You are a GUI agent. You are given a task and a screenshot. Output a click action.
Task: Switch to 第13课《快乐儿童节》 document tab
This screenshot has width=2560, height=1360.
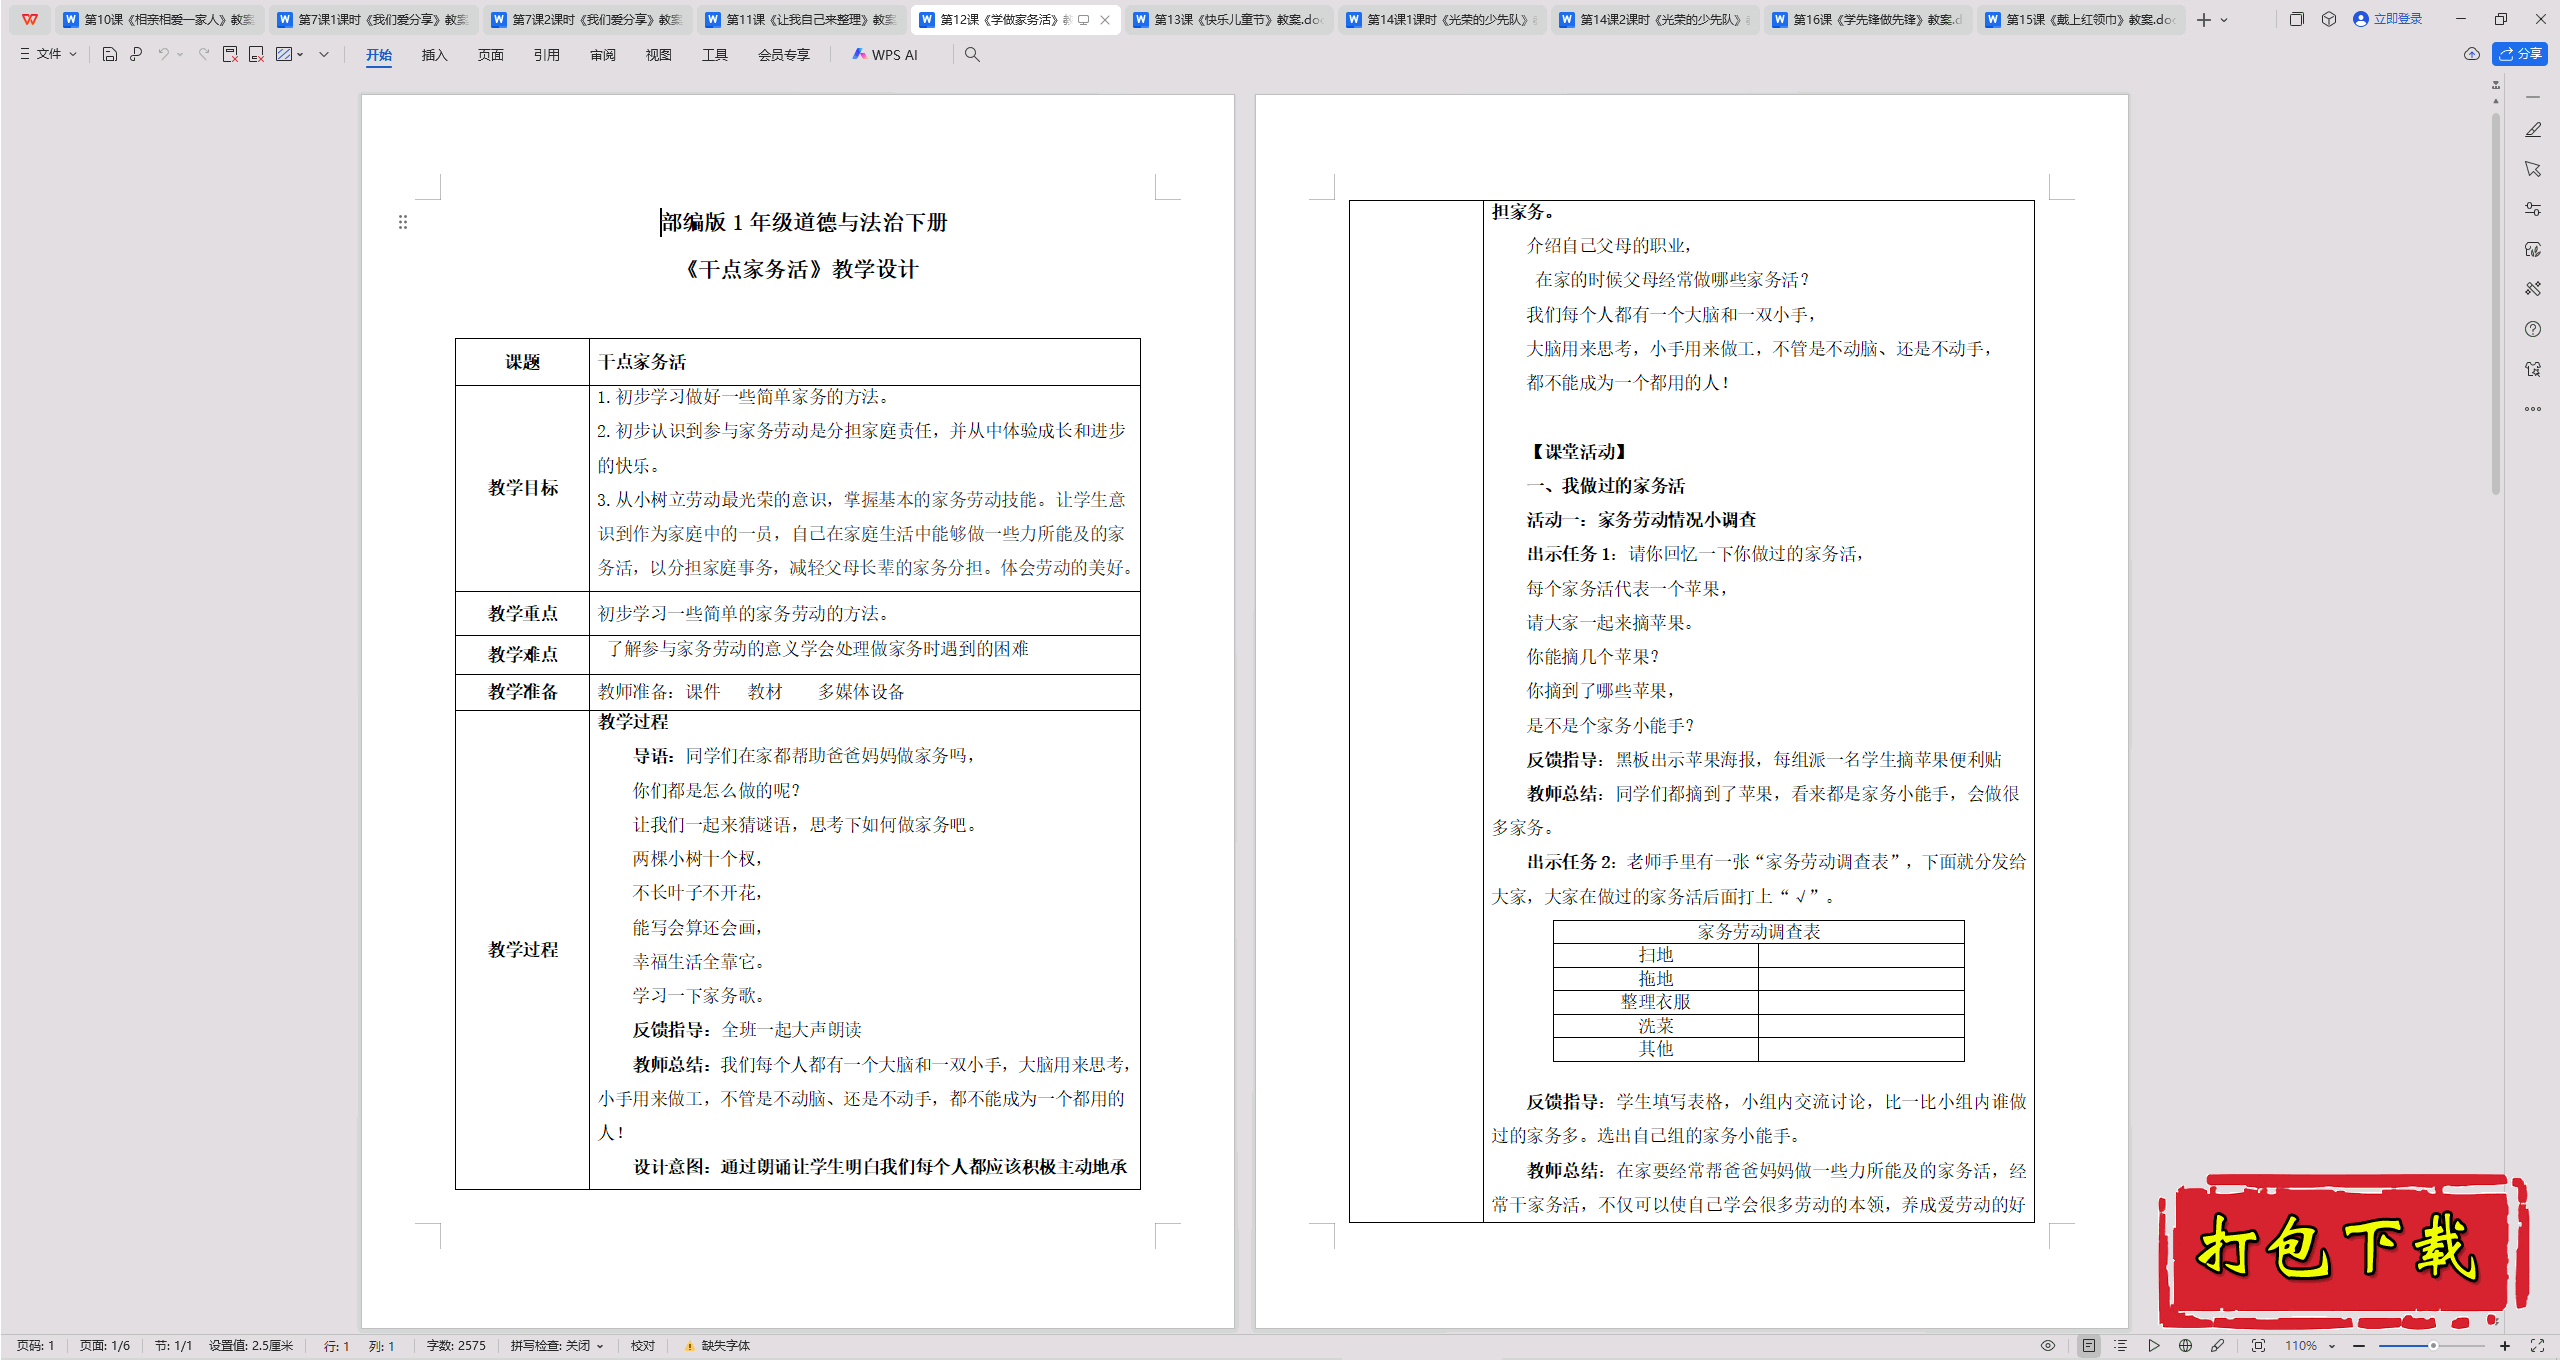1228,20
